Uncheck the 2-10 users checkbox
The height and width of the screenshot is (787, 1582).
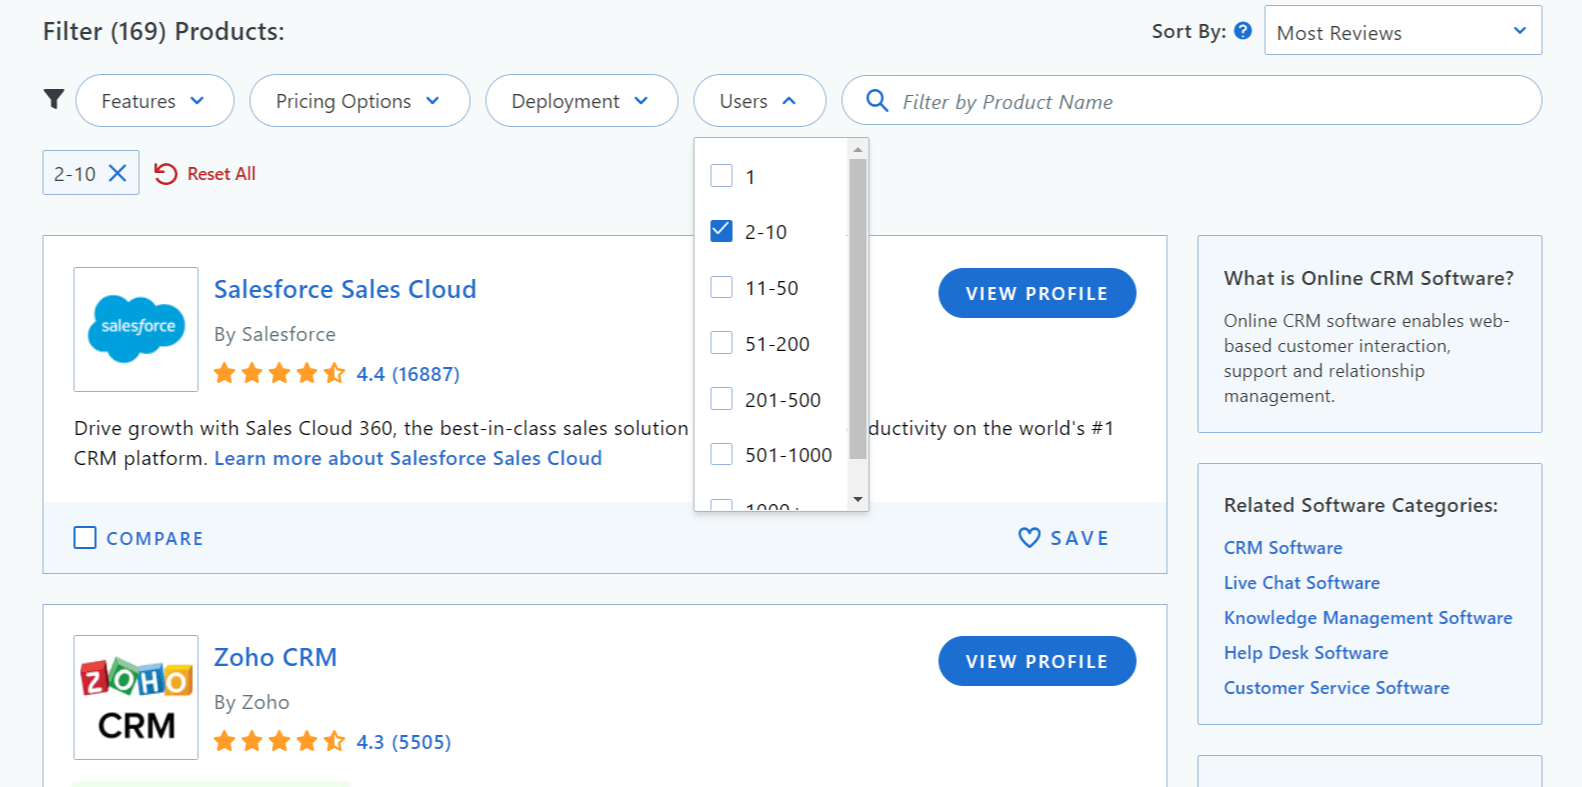pos(721,231)
